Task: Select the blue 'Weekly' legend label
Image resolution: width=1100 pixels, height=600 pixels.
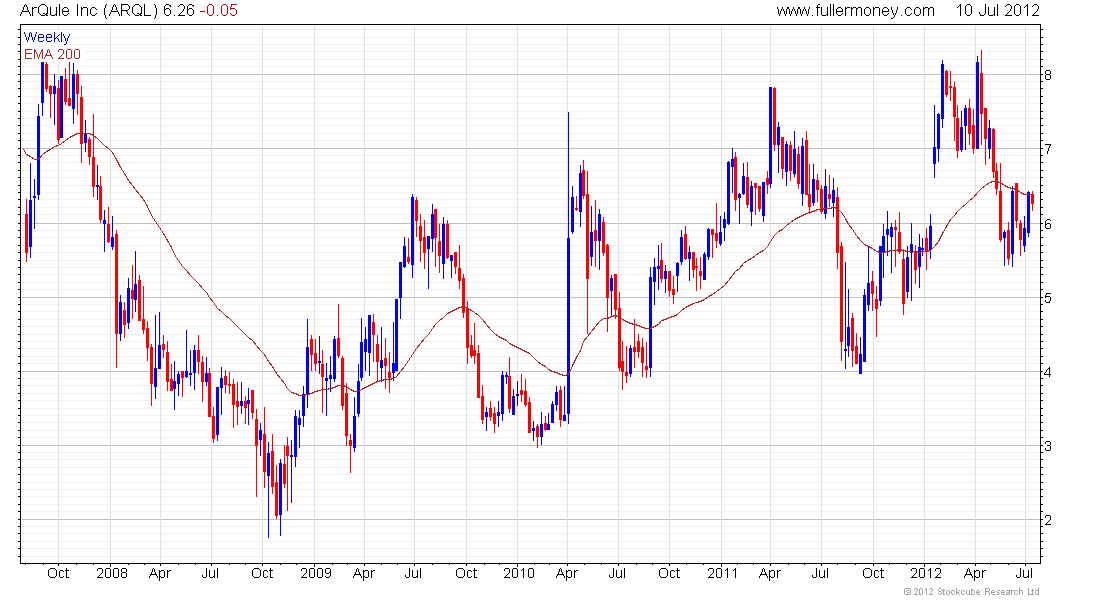Action: pos(47,37)
